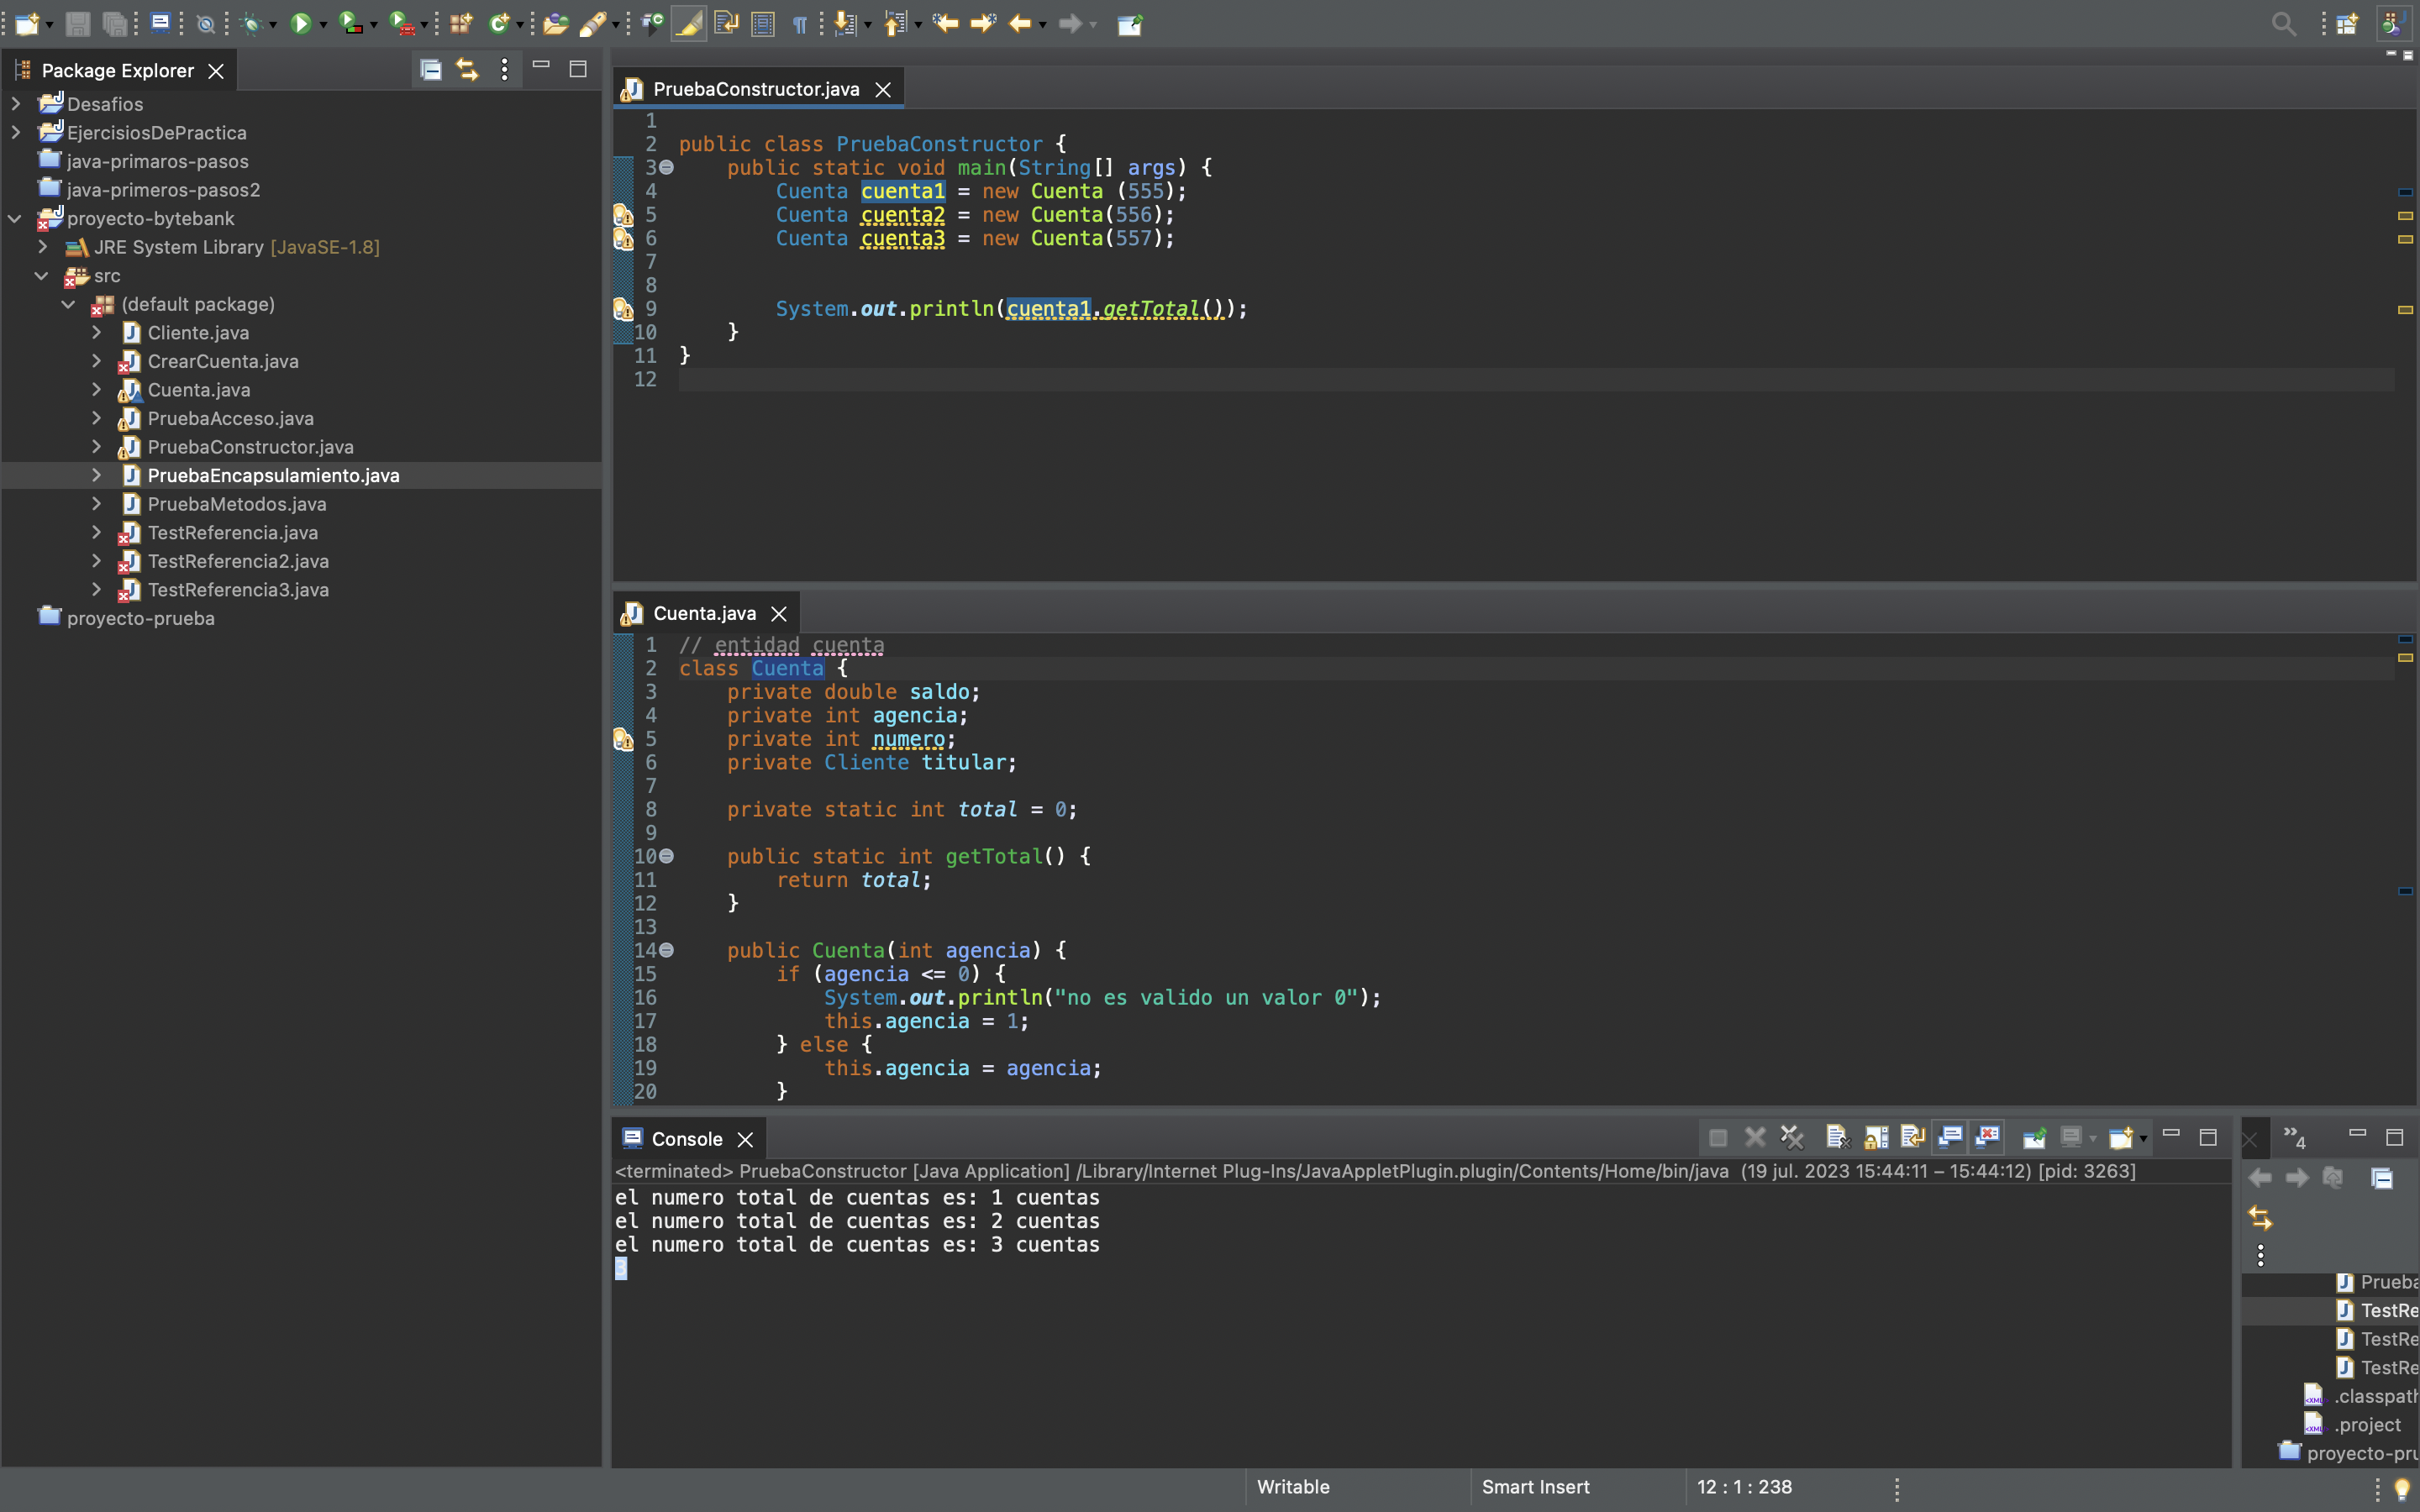
Task: Collapse method getTotal fold marker
Action: point(667,856)
